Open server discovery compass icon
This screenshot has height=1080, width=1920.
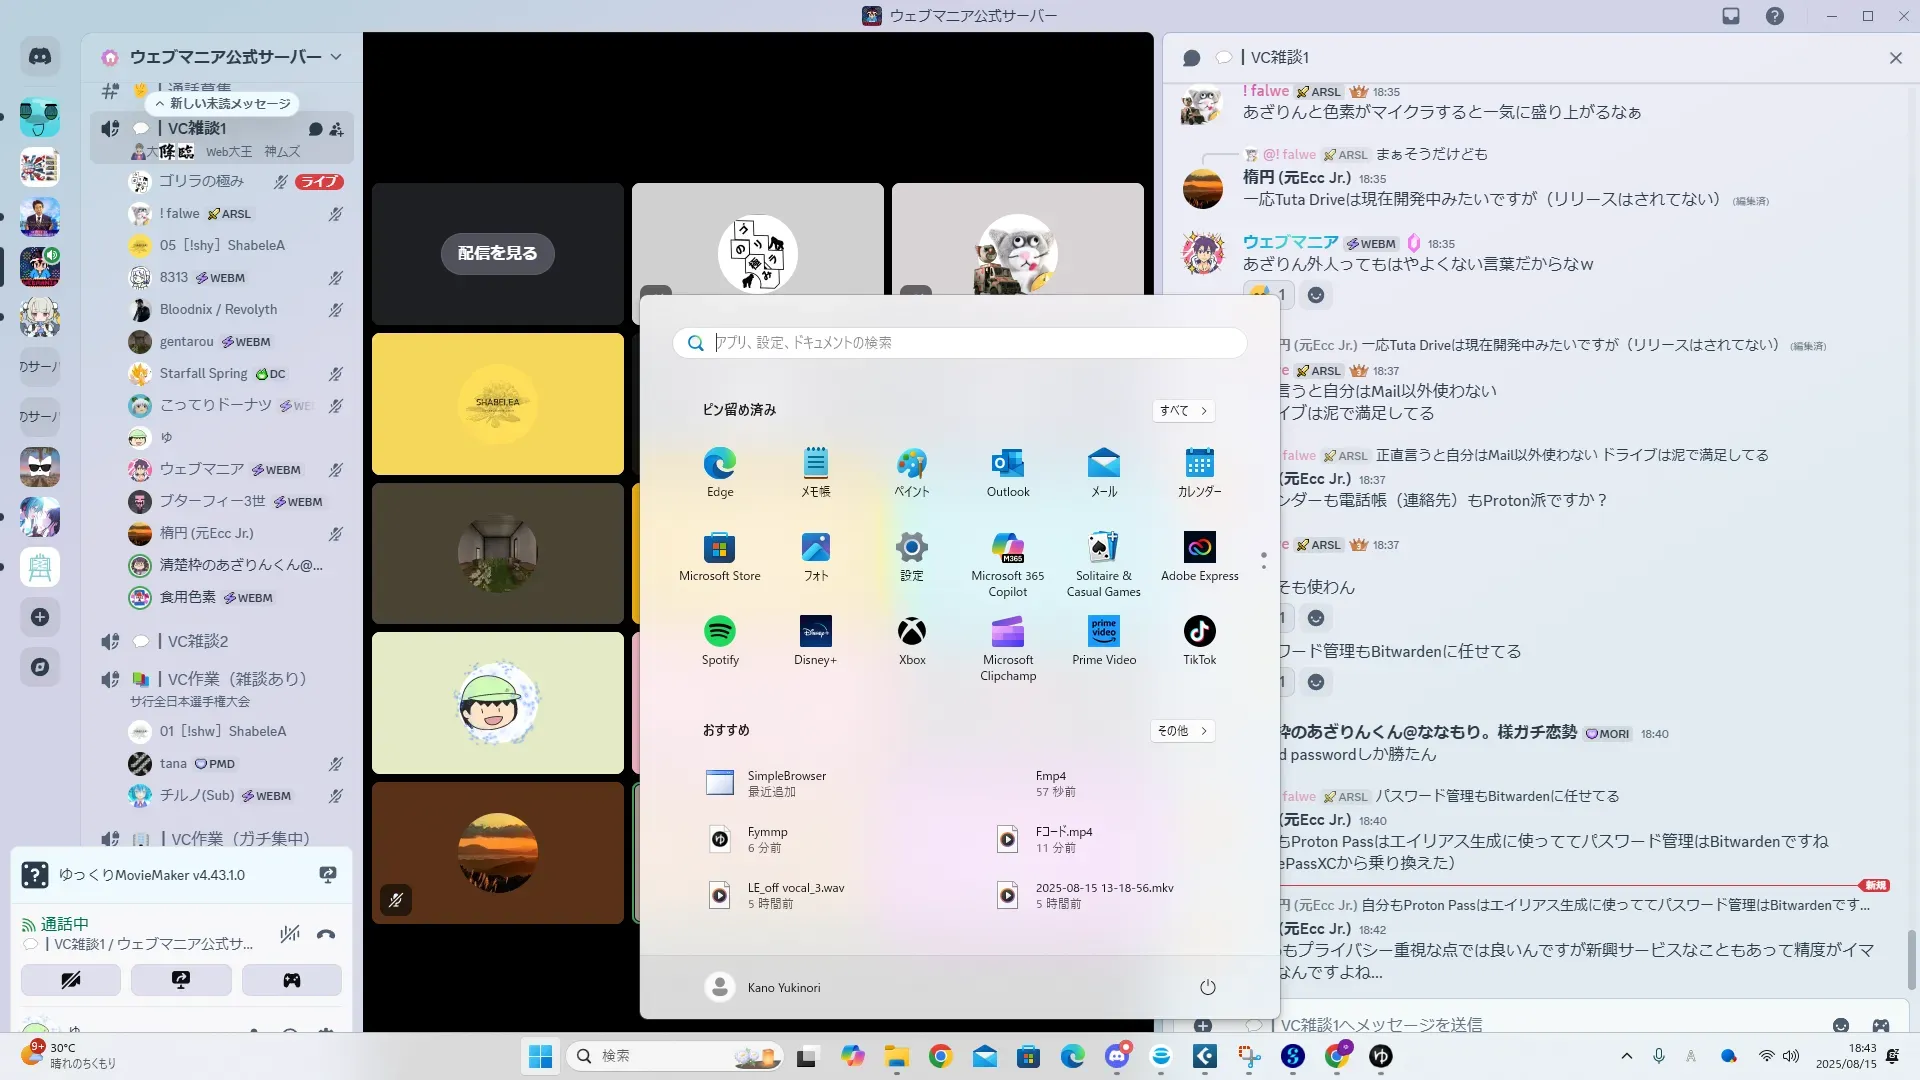(x=40, y=667)
